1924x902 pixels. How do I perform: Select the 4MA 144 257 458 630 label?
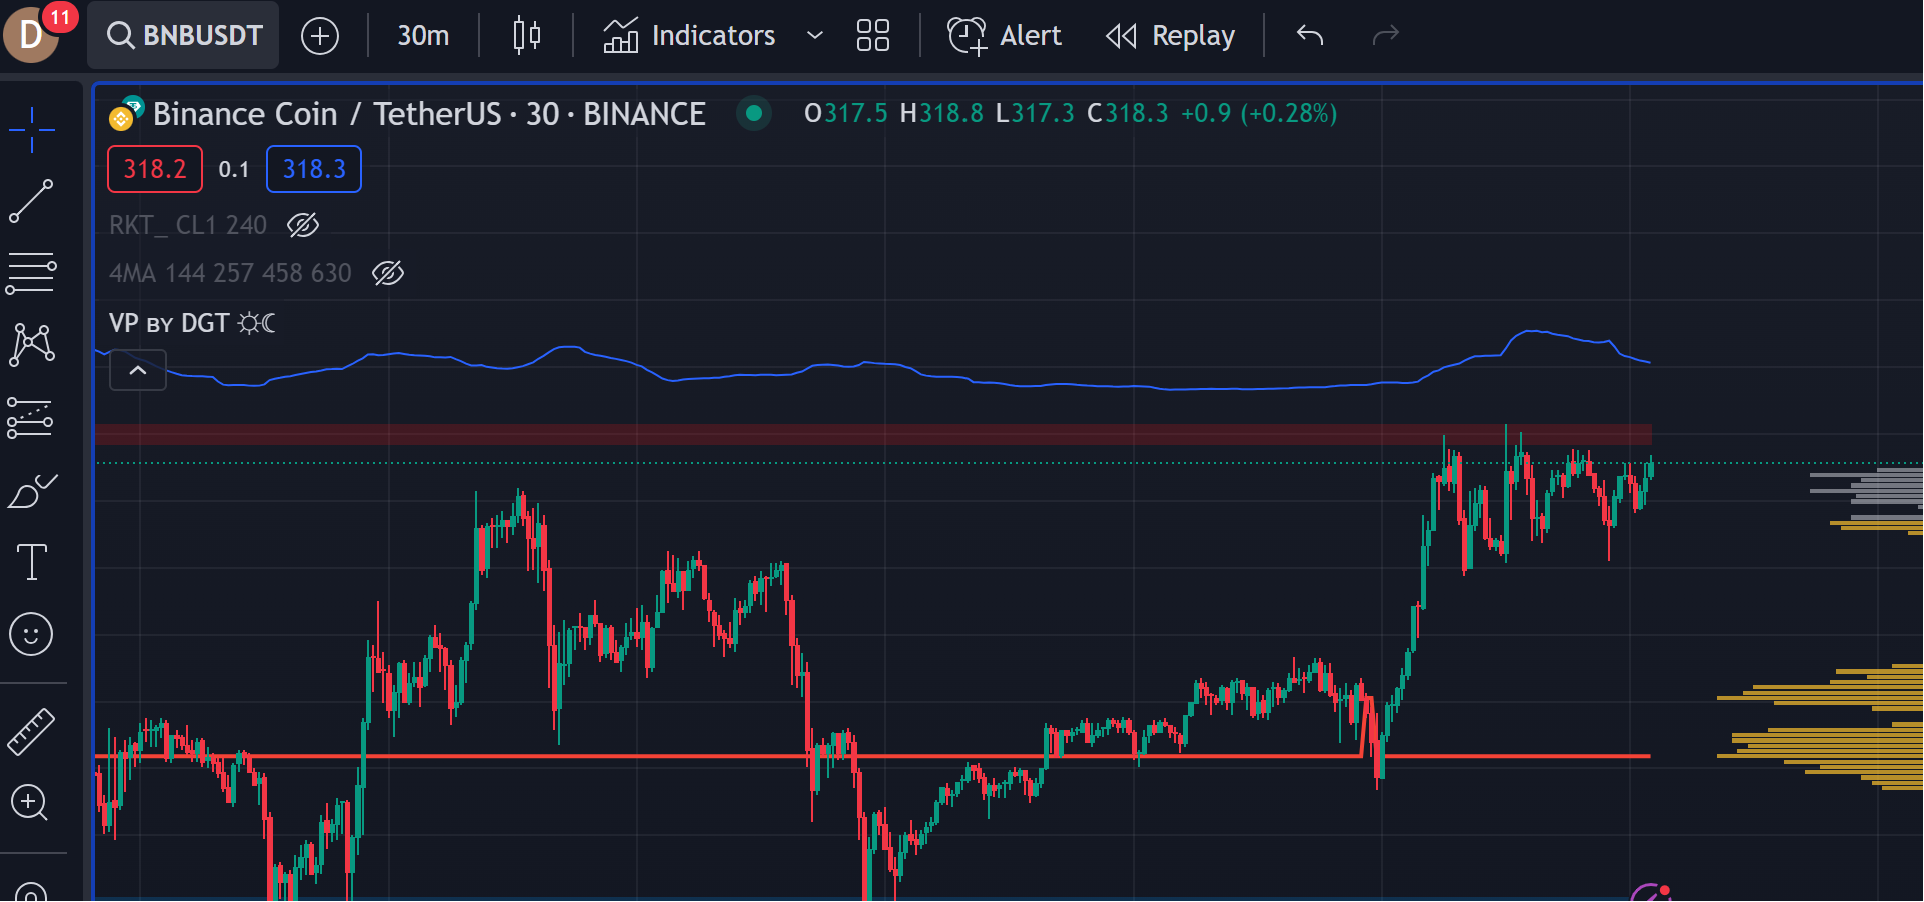230,273
